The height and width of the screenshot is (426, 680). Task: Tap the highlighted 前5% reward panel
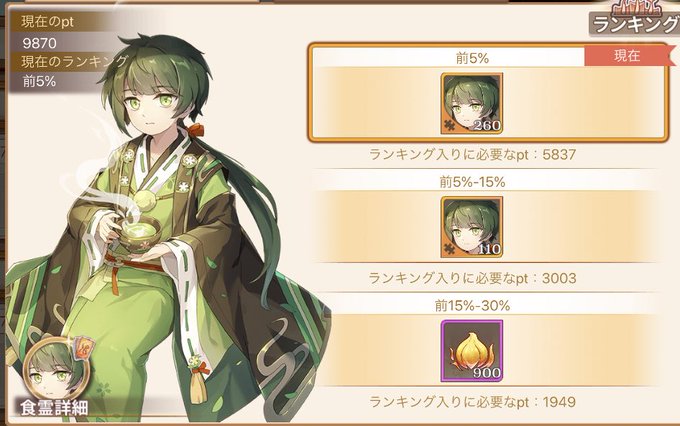(488, 92)
